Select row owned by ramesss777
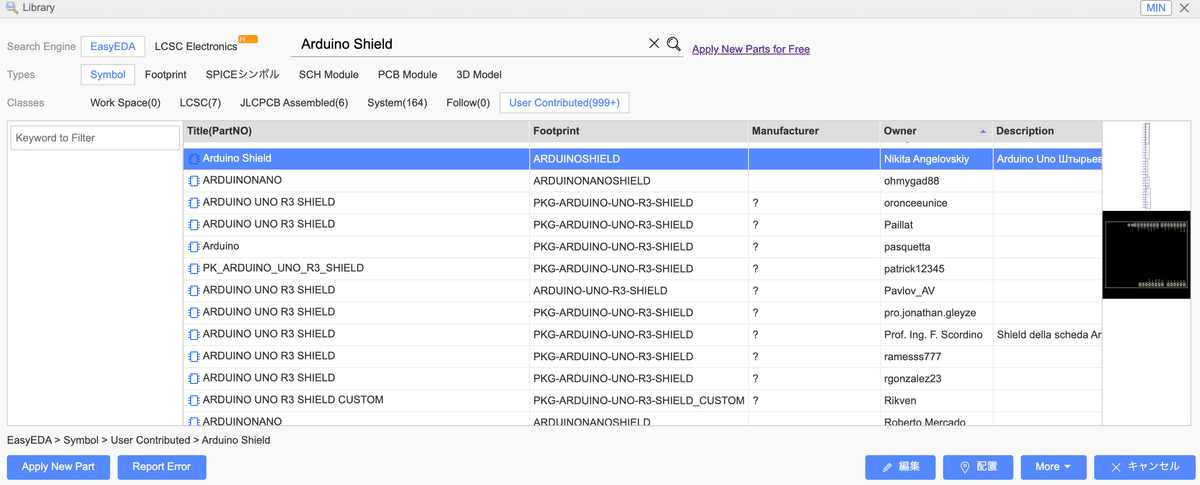The image size is (1200, 485). [x=642, y=357]
